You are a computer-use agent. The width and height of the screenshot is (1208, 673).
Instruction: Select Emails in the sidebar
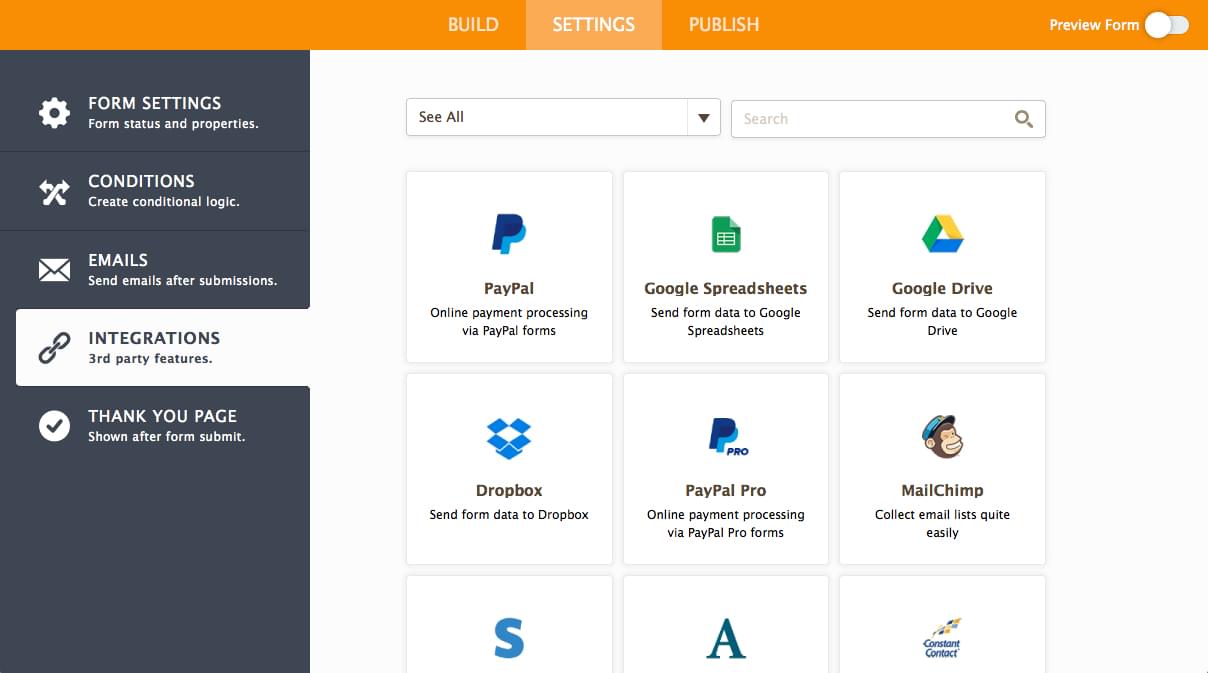click(x=155, y=270)
